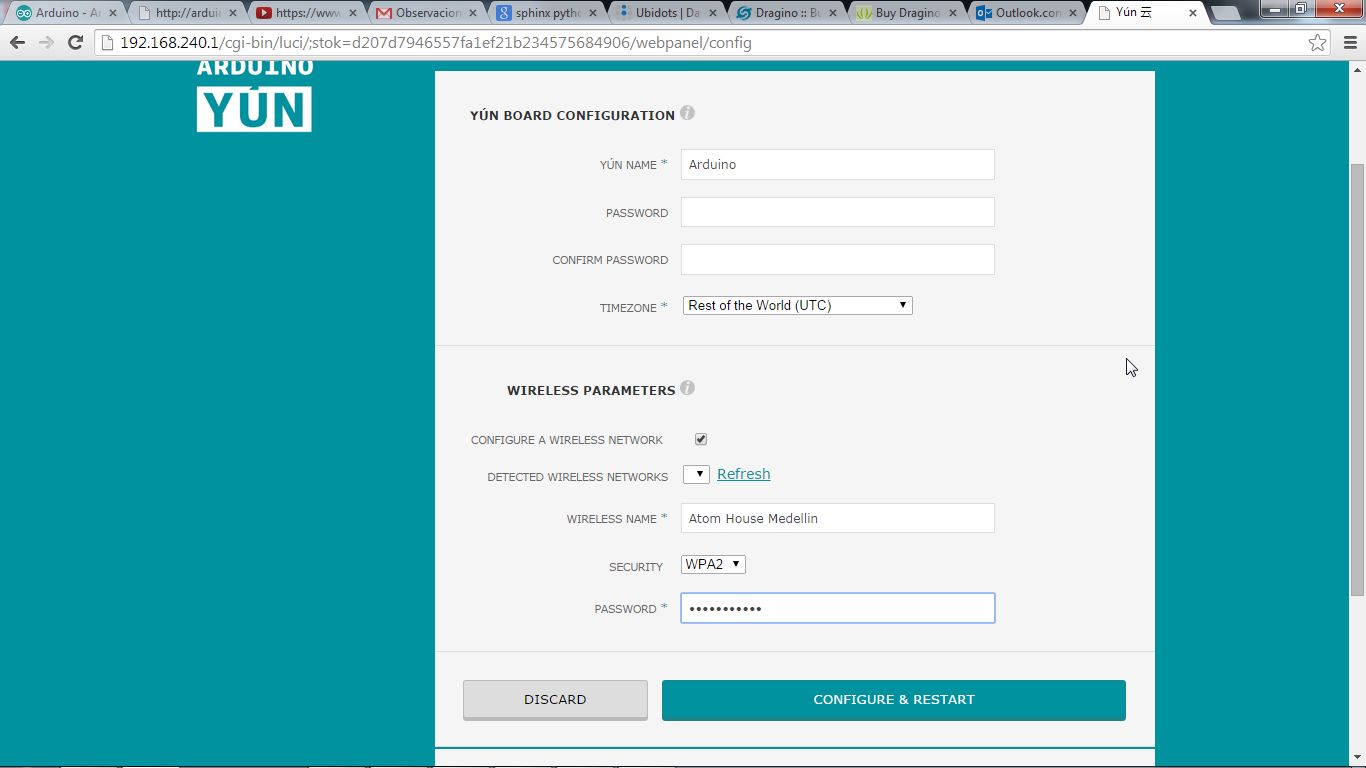Switch to the Ubidots tab
This screenshot has width=1366, height=768.
pyautogui.click(x=665, y=13)
